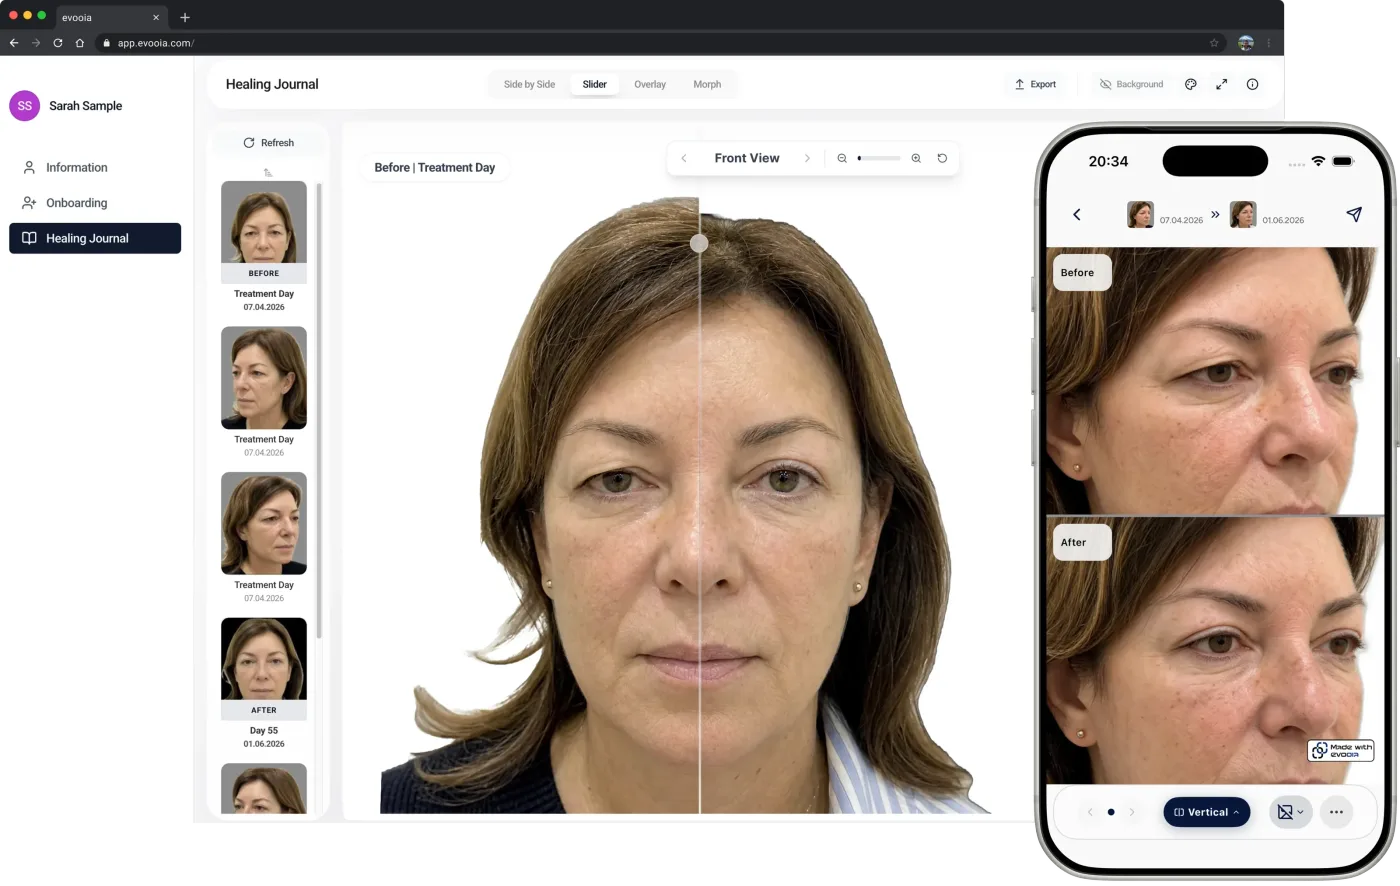Select the Slider comparison tab
Viewport: 1400px width, 886px height.
click(x=594, y=84)
